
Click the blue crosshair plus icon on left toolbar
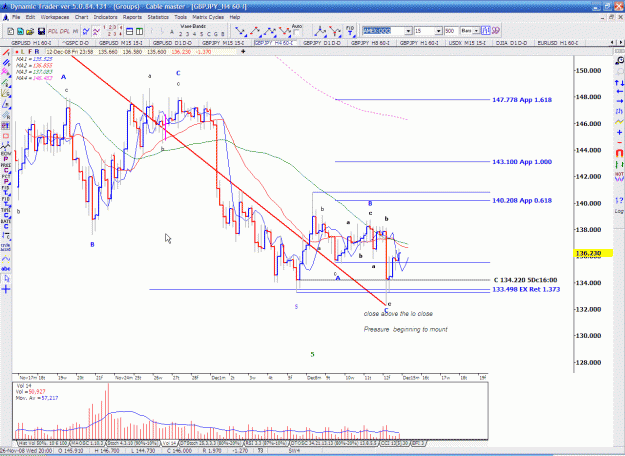coord(6,289)
